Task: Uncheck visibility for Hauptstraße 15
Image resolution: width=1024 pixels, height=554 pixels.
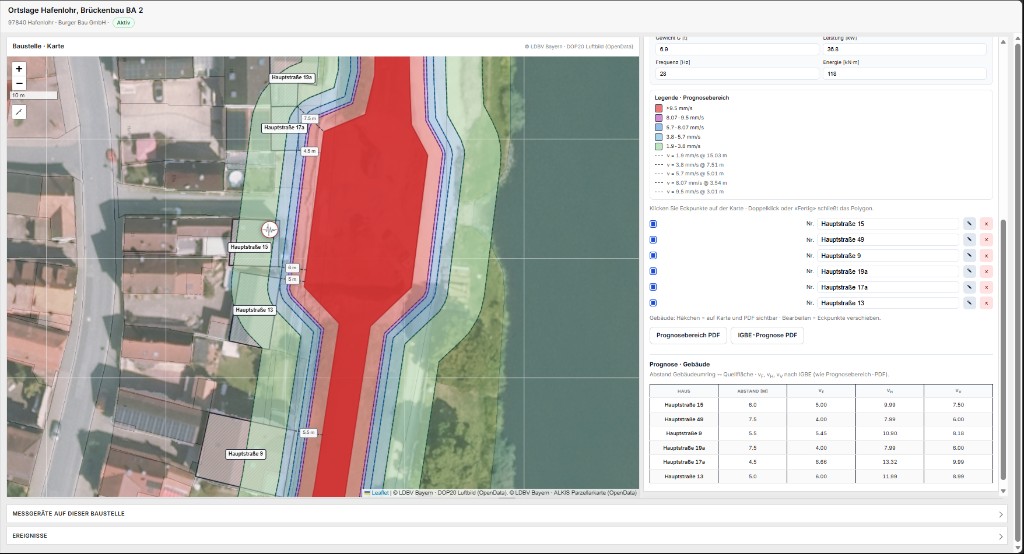Action: (653, 224)
